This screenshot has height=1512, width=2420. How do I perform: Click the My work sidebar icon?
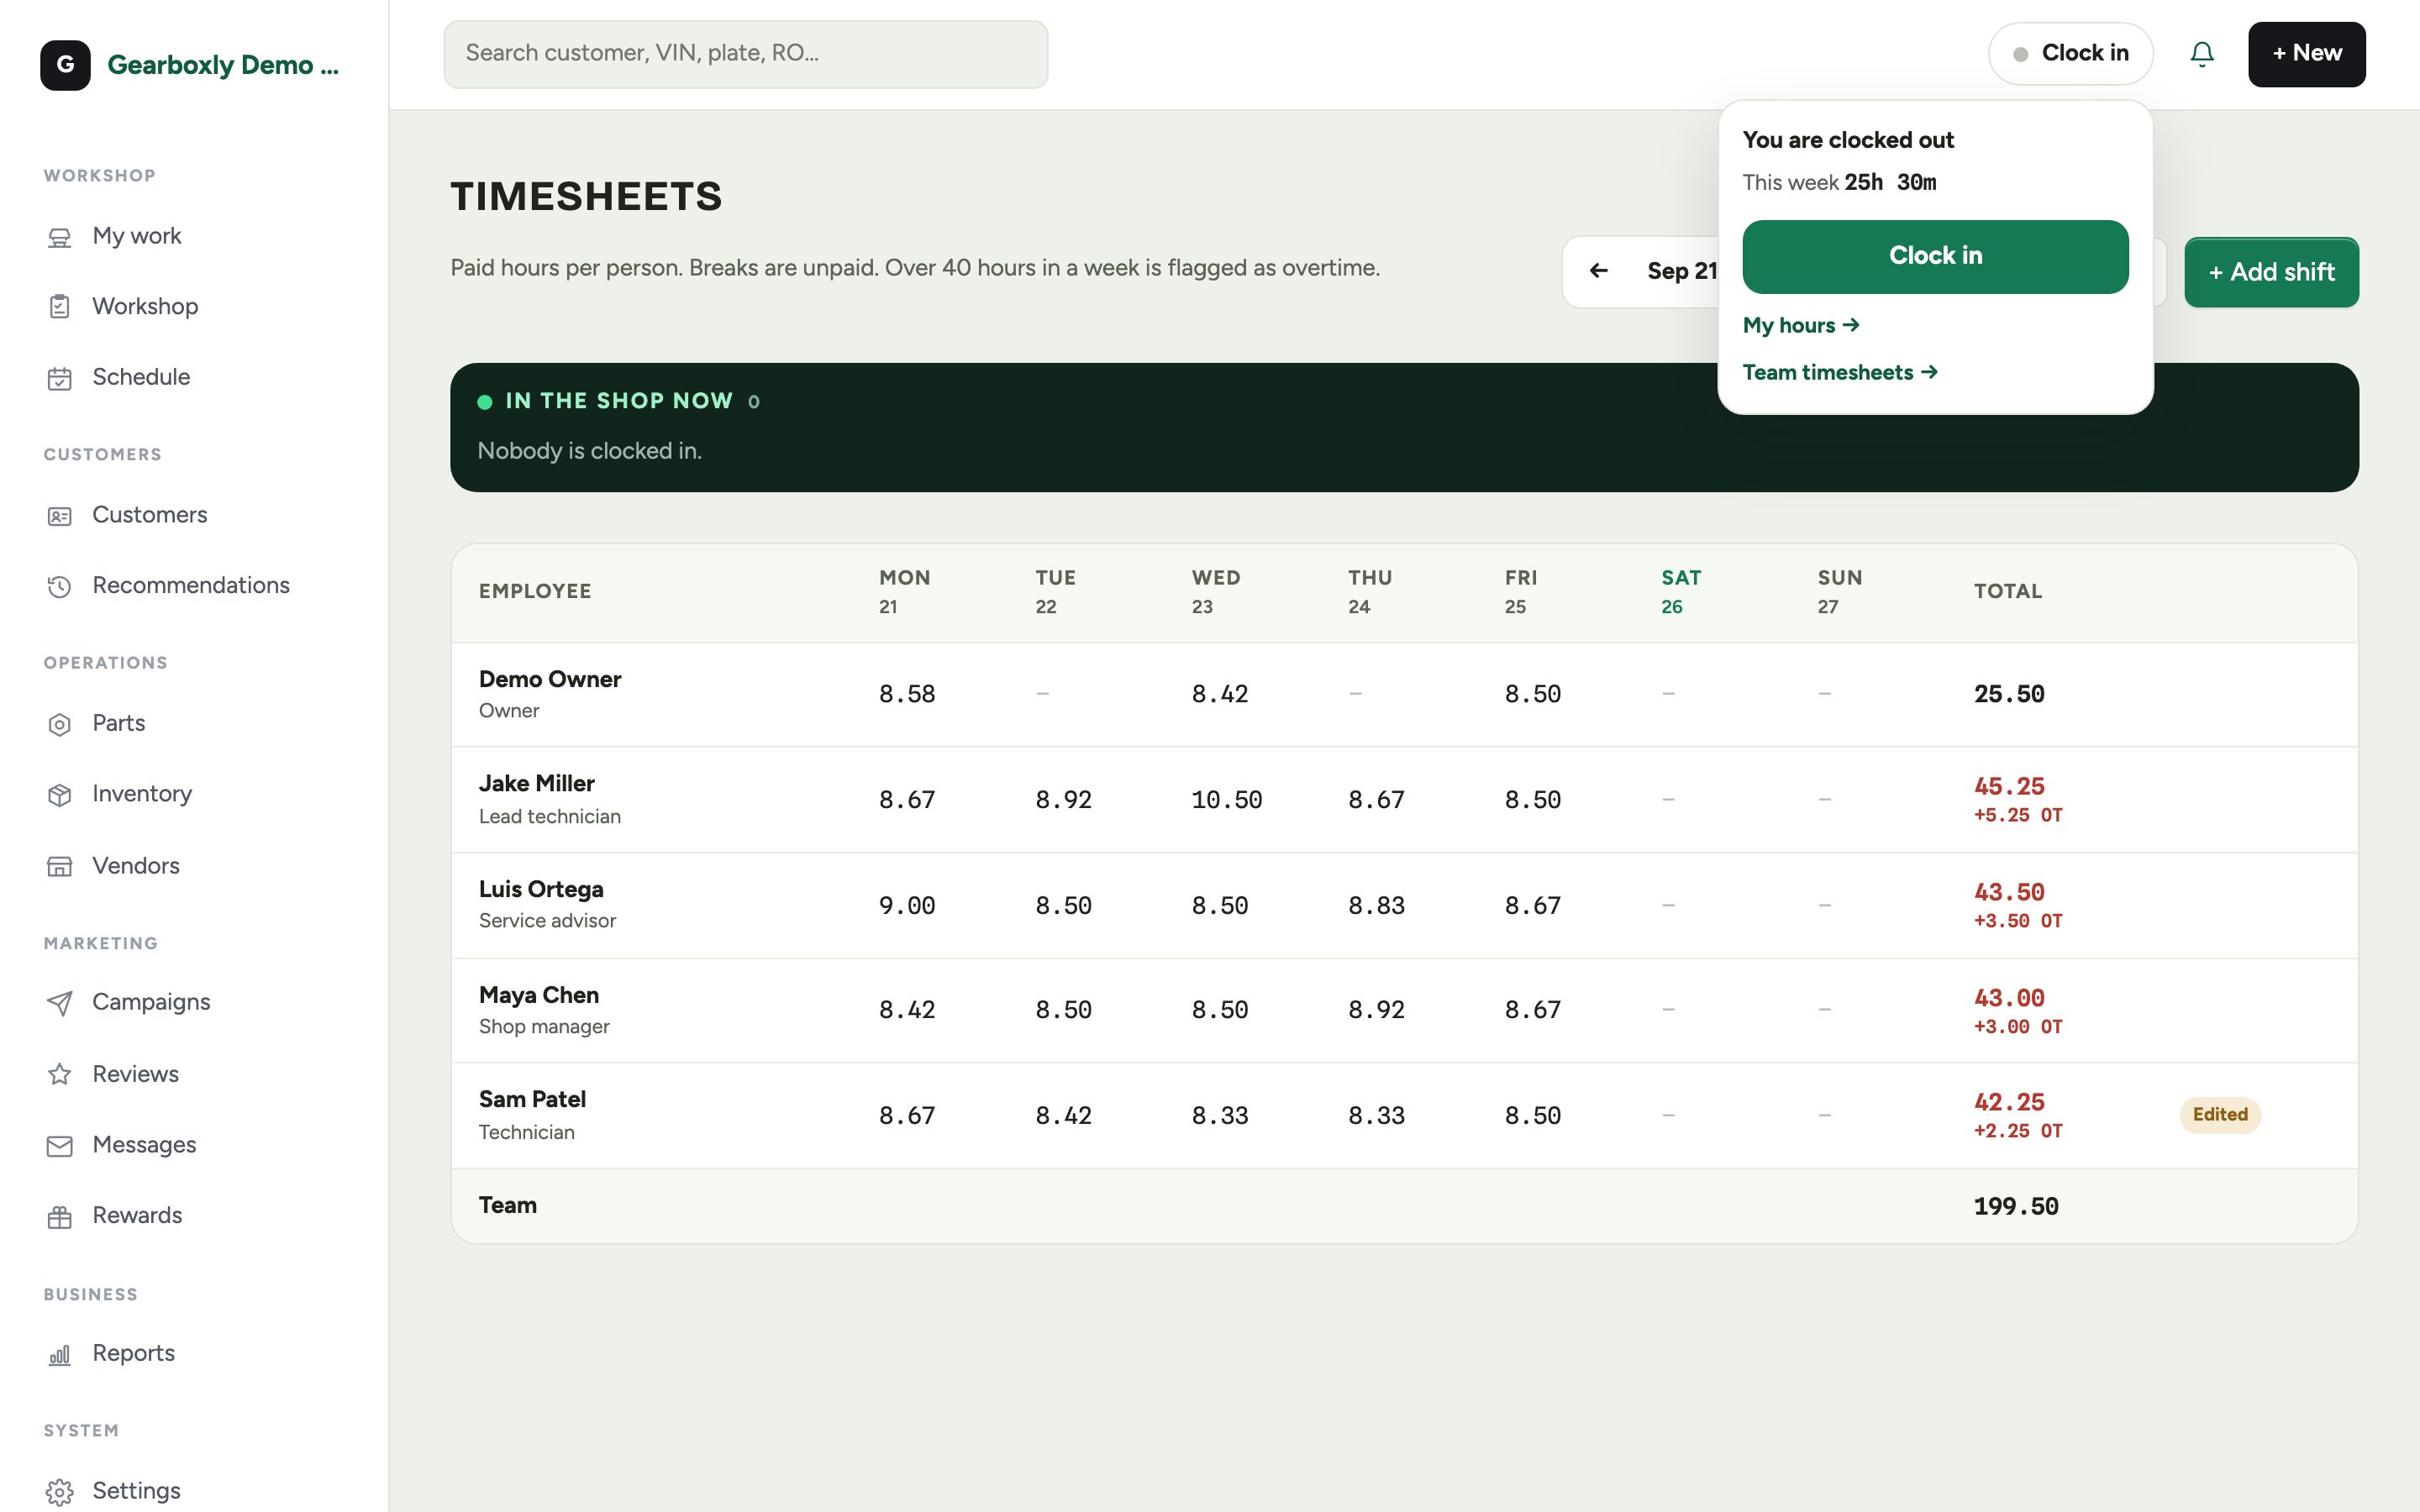(60, 237)
